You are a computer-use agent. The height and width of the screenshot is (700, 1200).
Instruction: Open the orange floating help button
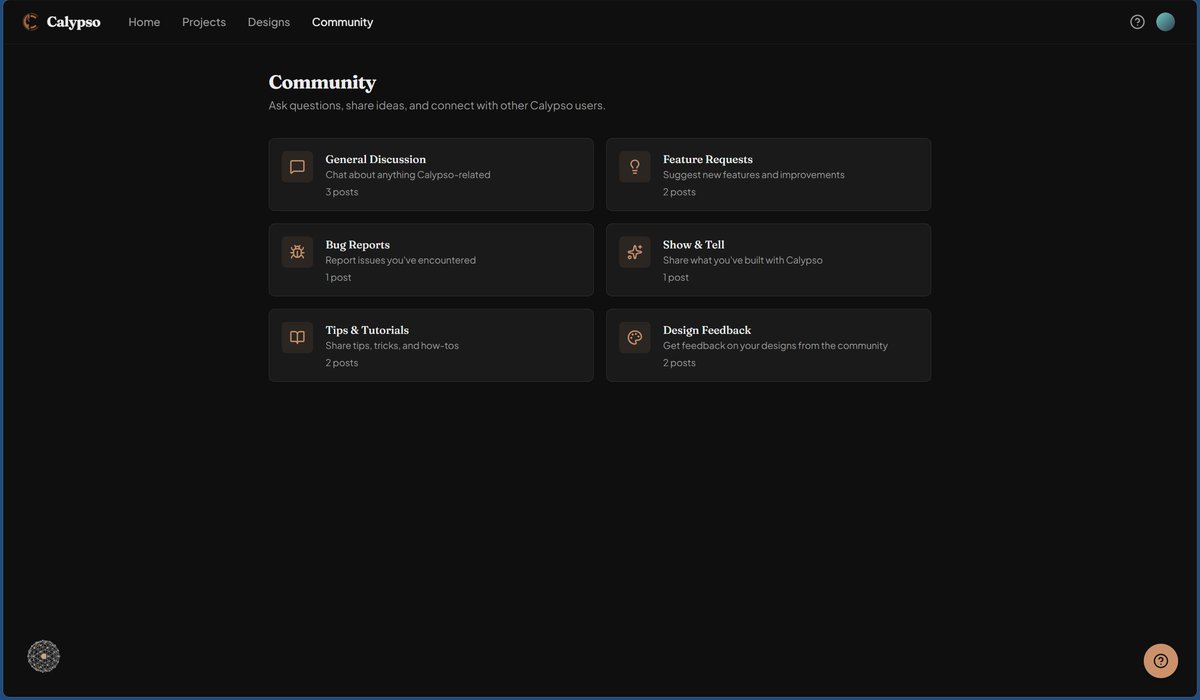1161,661
